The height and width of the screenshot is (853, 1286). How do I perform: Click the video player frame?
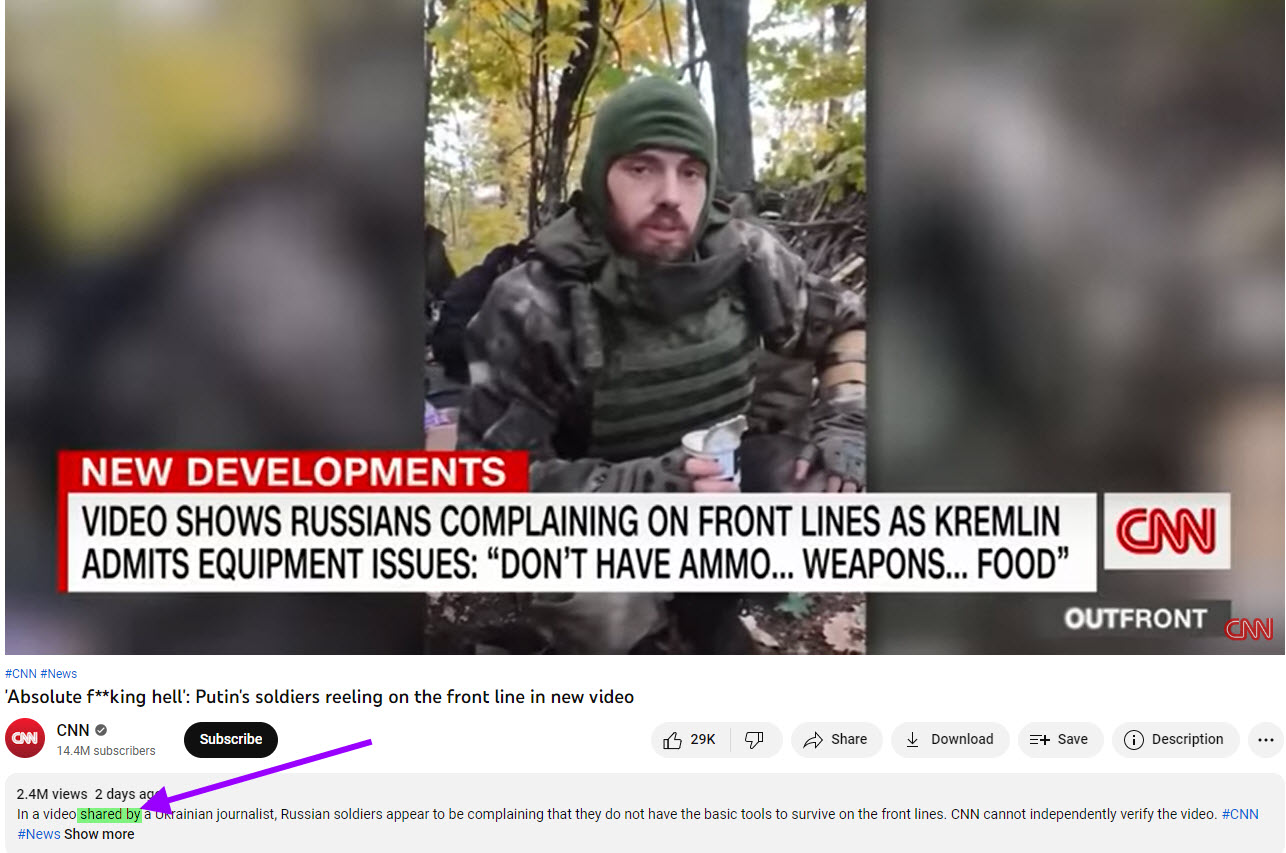[x=644, y=327]
